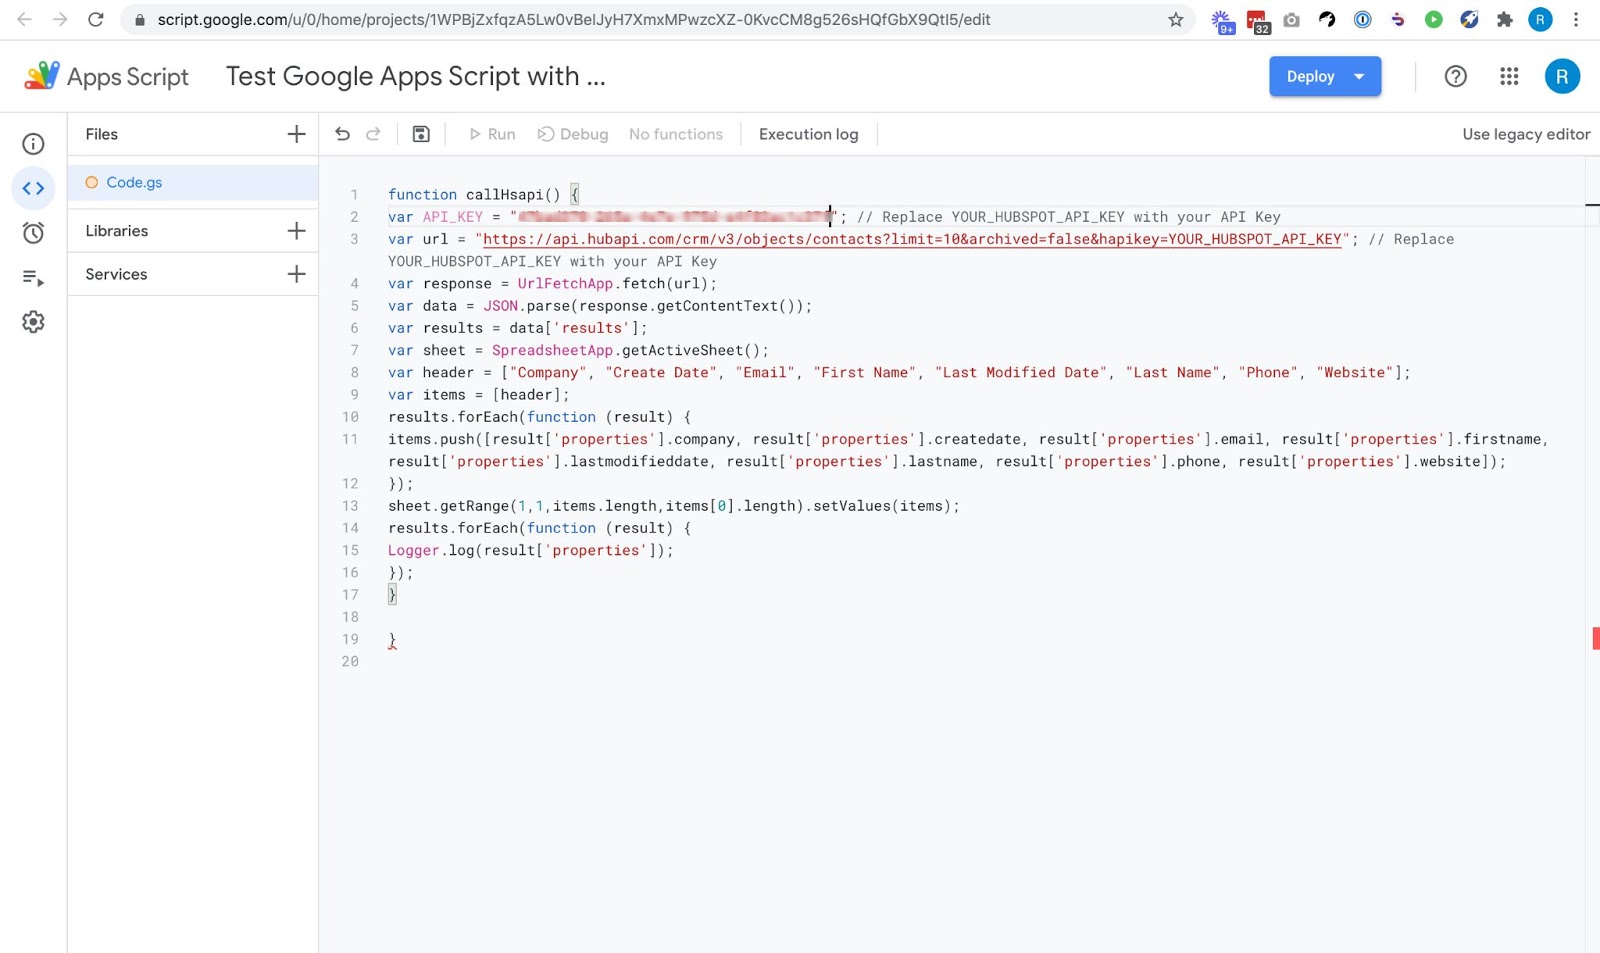Start the Debug button
The image size is (1600, 953).
tap(573, 134)
